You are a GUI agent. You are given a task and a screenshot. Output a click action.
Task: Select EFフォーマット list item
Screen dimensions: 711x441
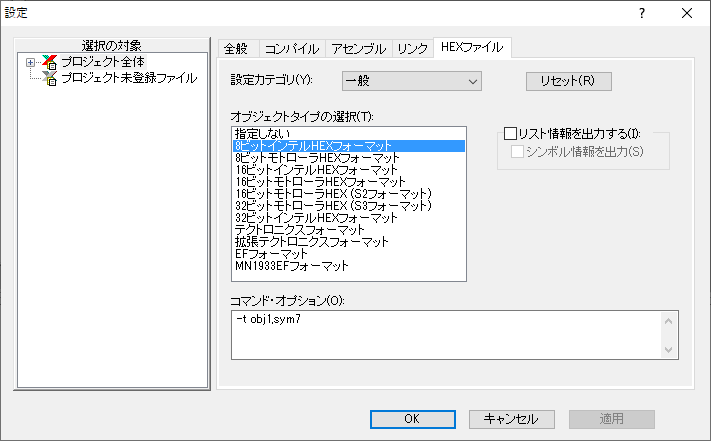click(349, 254)
